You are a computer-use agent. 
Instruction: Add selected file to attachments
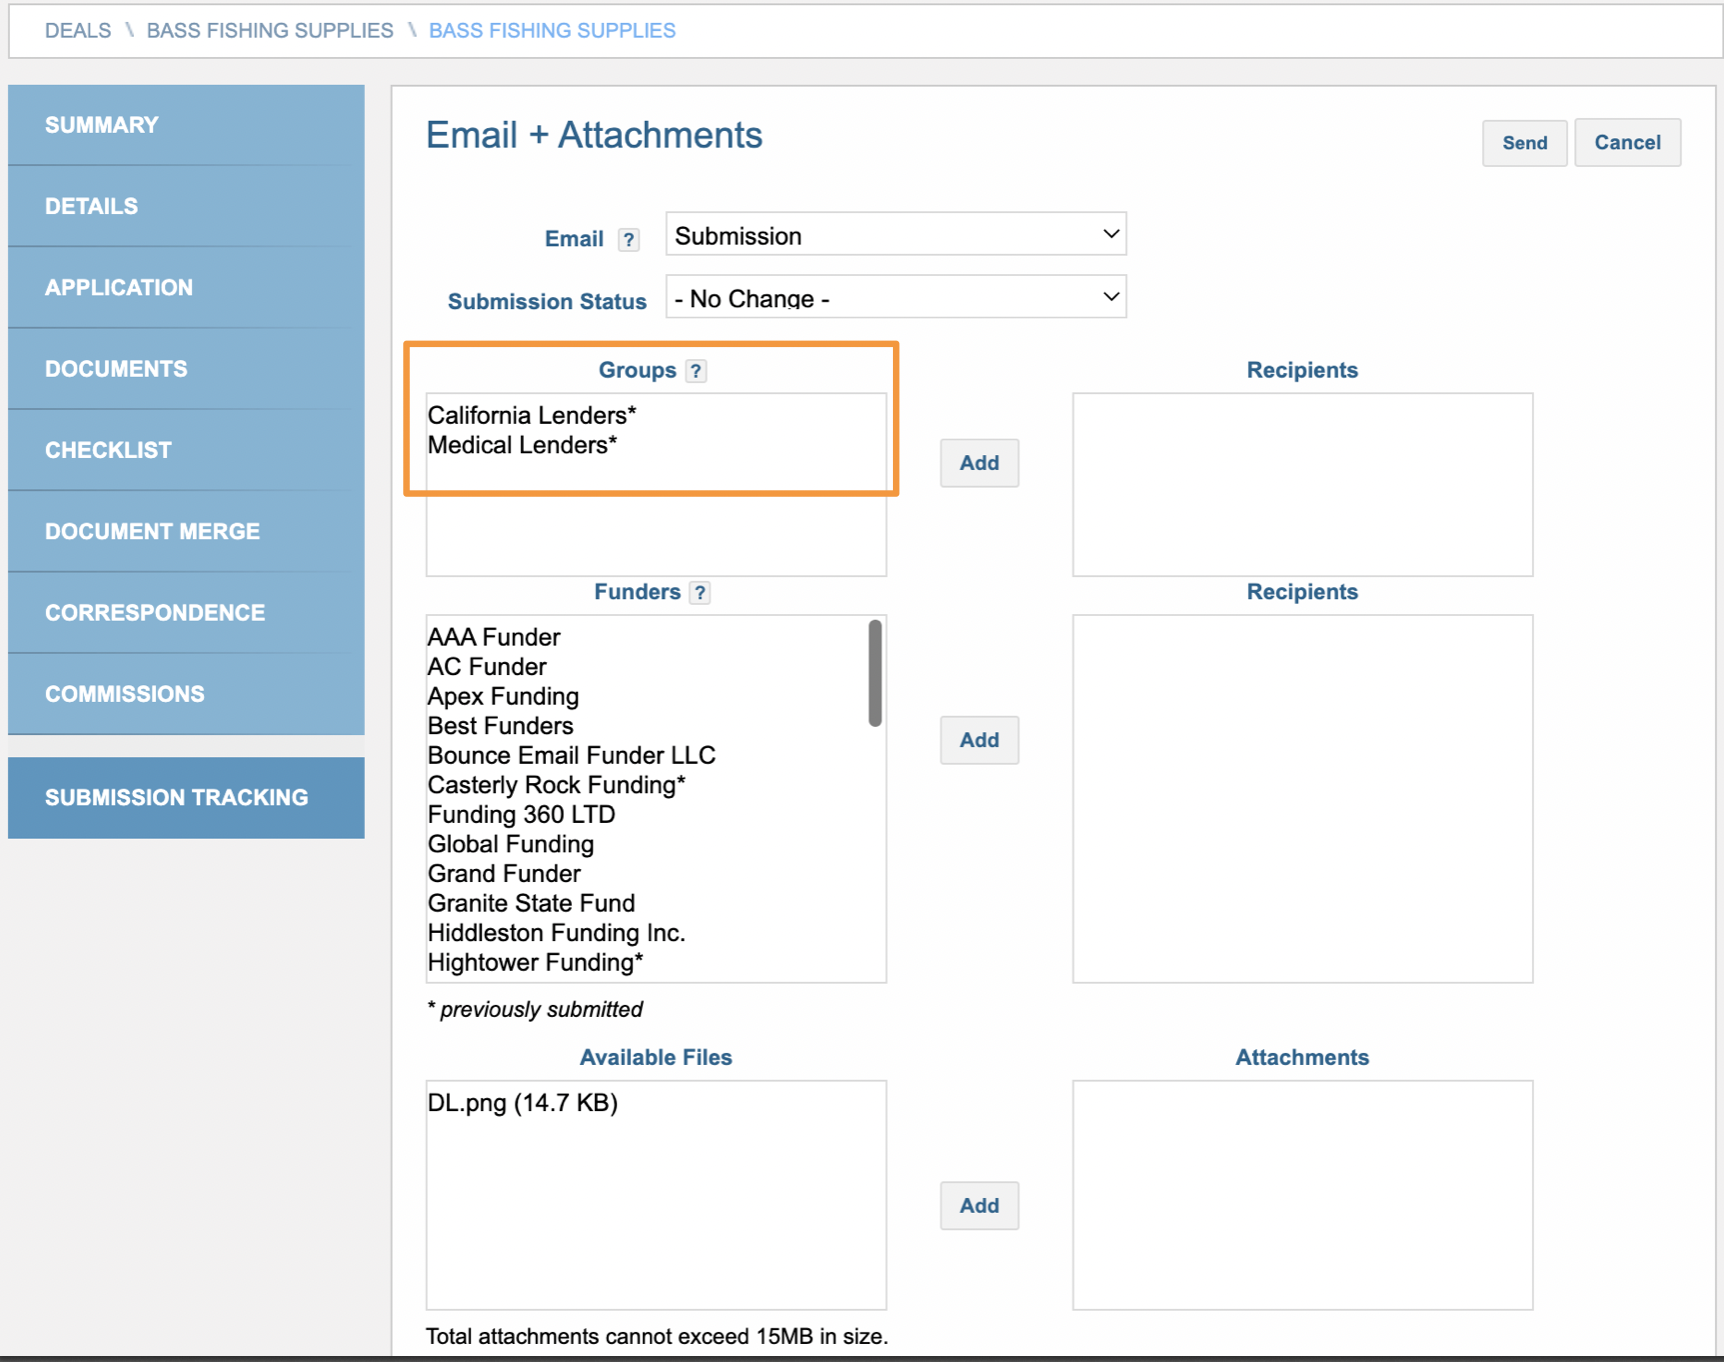tap(979, 1206)
